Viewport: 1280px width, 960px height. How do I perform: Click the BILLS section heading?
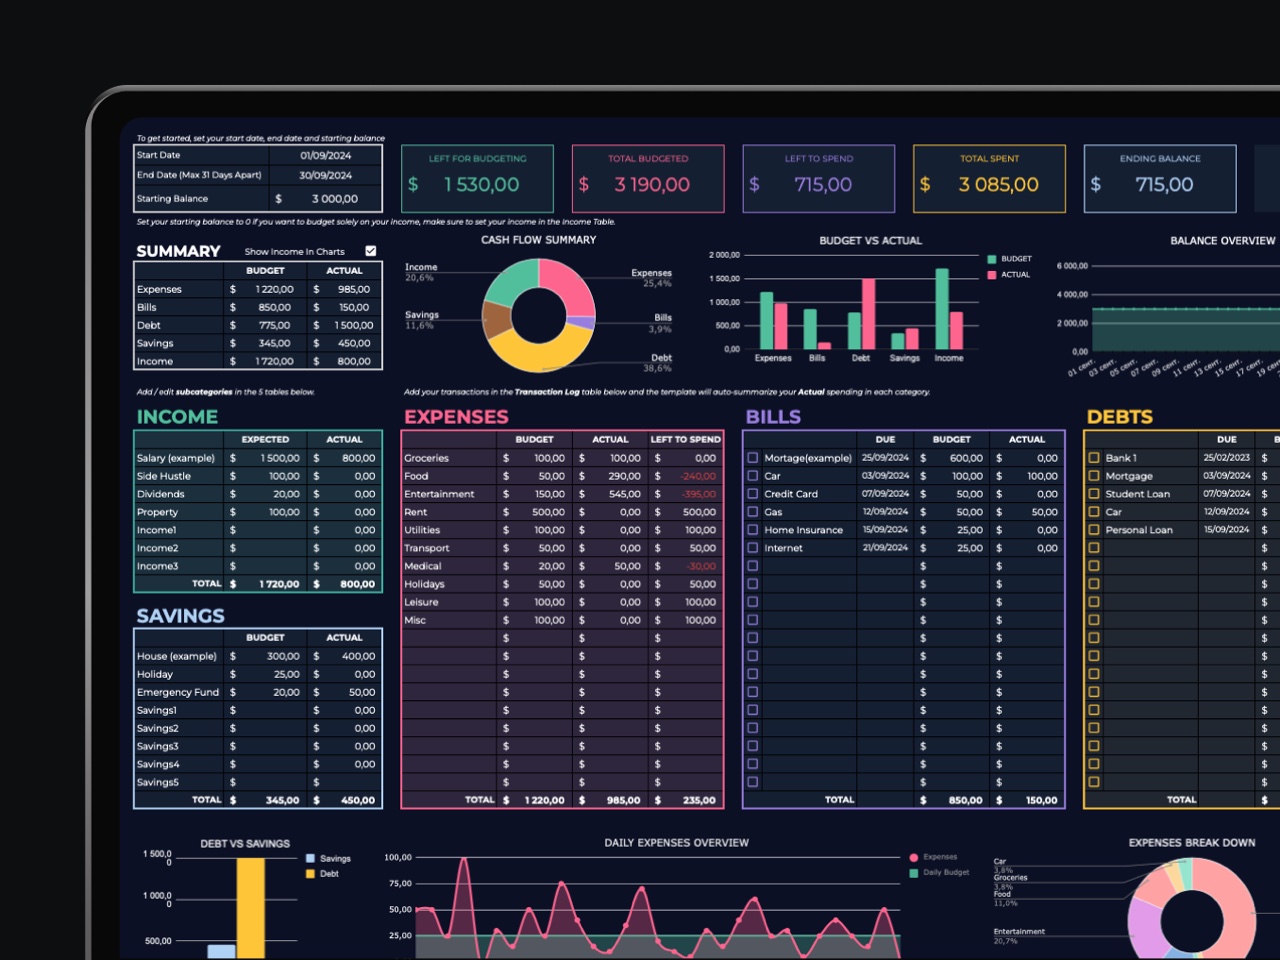tap(773, 417)
